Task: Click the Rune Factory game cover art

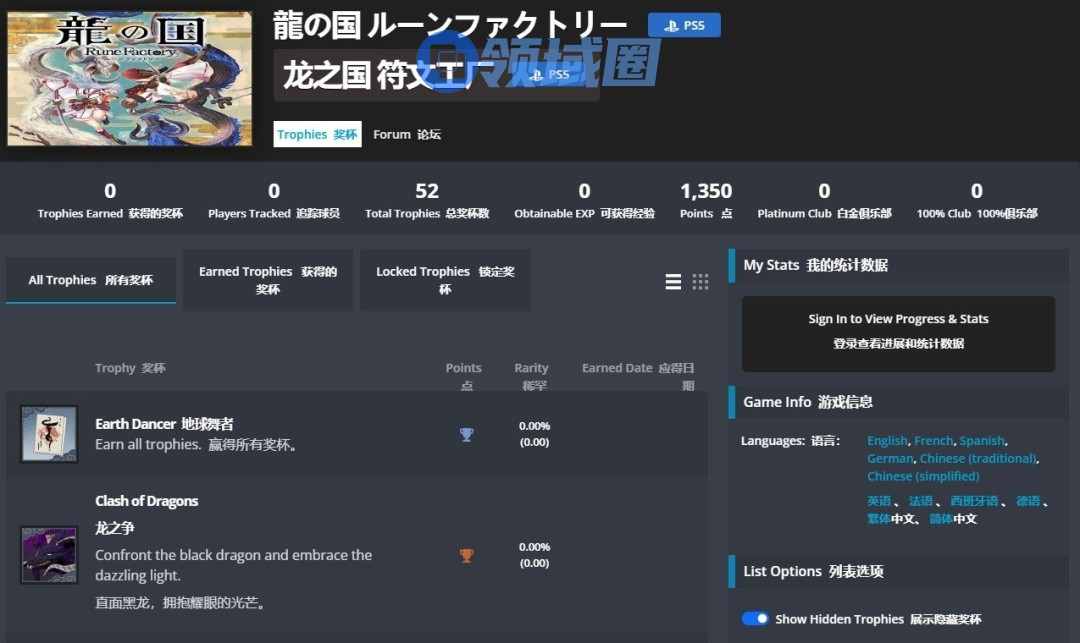Action: (x=129, y=78)
